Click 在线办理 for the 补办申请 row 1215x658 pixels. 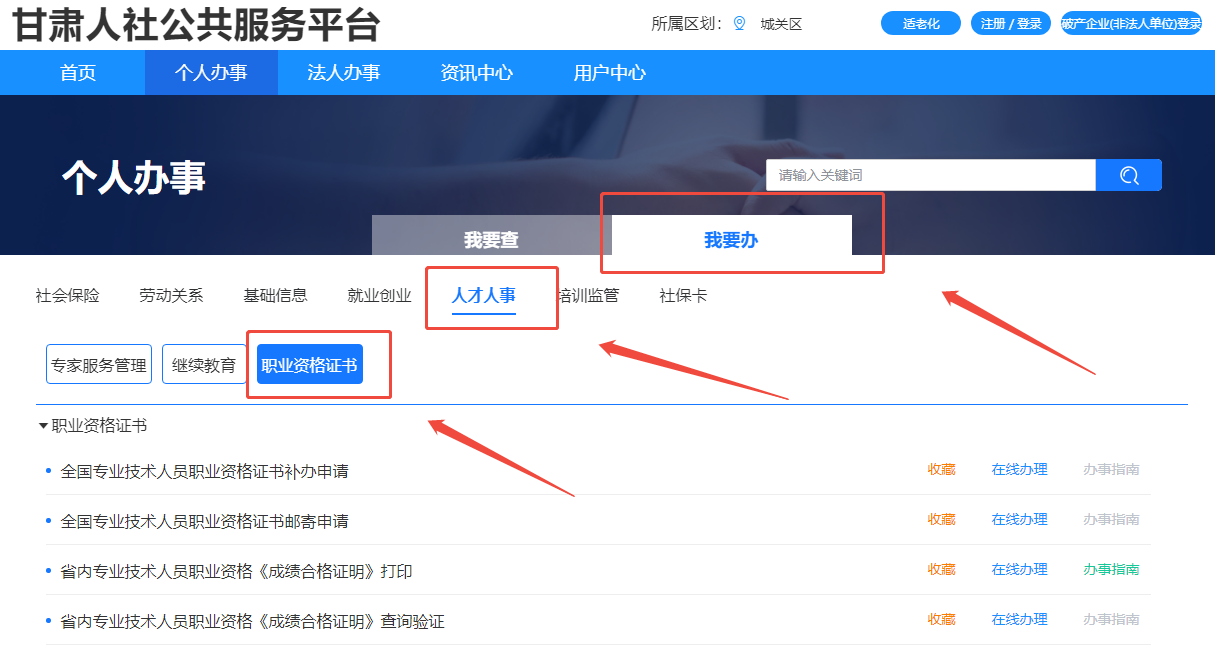[x=1019, y=470]
